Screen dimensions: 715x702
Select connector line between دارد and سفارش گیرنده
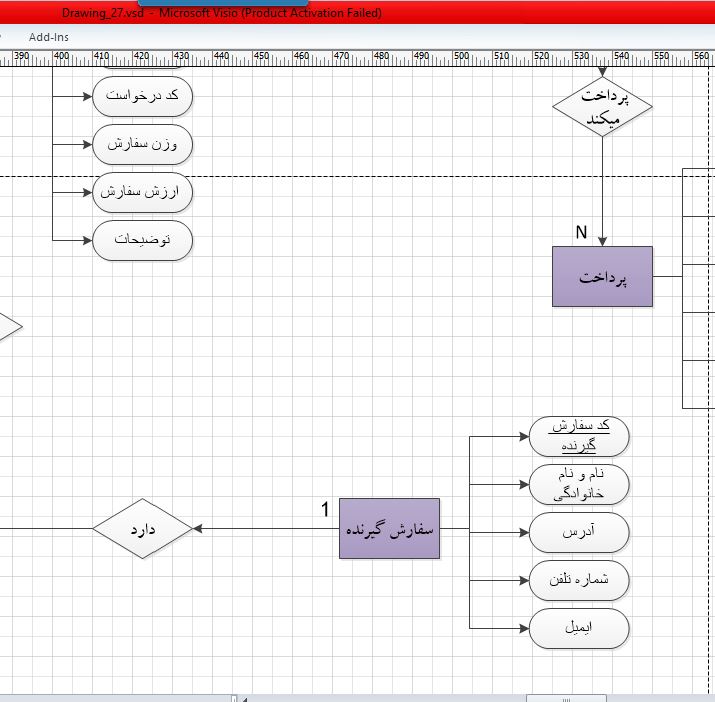click(266, 529)
